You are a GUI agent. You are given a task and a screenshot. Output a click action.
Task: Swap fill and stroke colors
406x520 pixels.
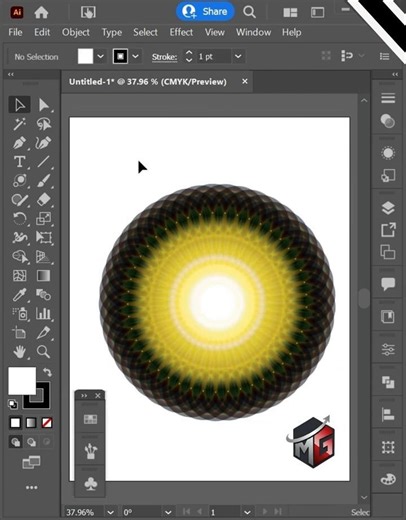(47, 372)
